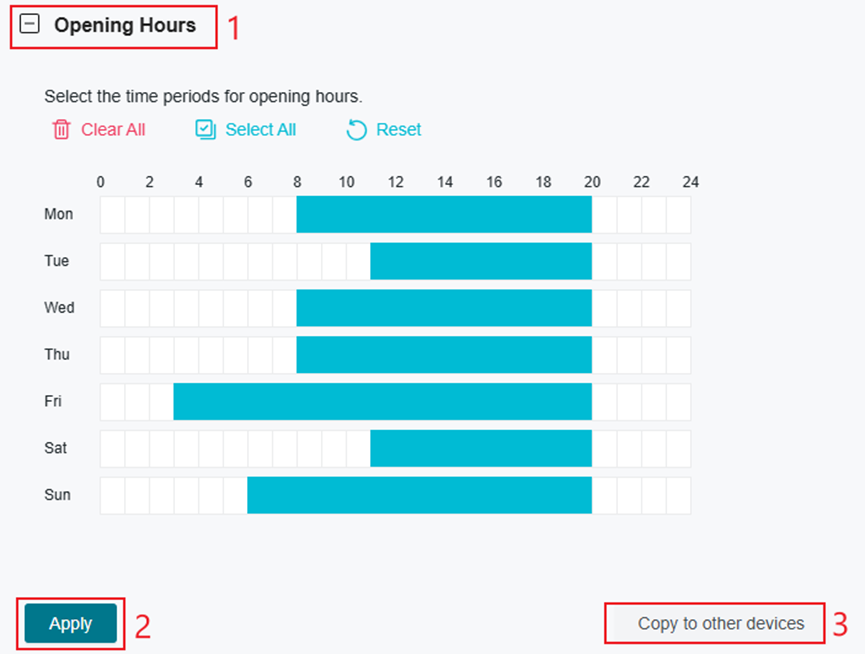This screenshot has height=654, width=865.
Task: Click the 24 hour label at grid's end
Action: coord(691,182)
